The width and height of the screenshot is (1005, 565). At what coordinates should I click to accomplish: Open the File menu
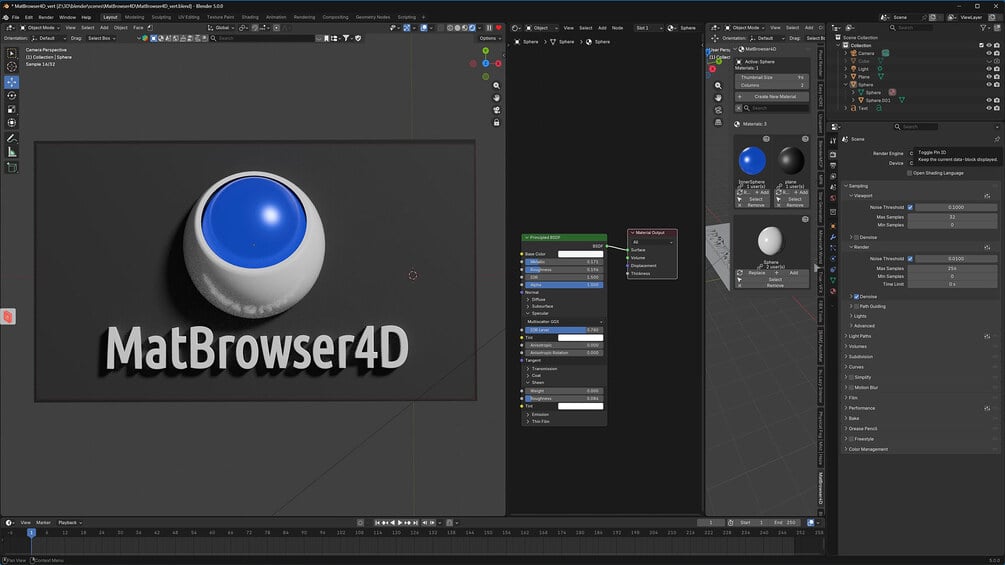15,17
